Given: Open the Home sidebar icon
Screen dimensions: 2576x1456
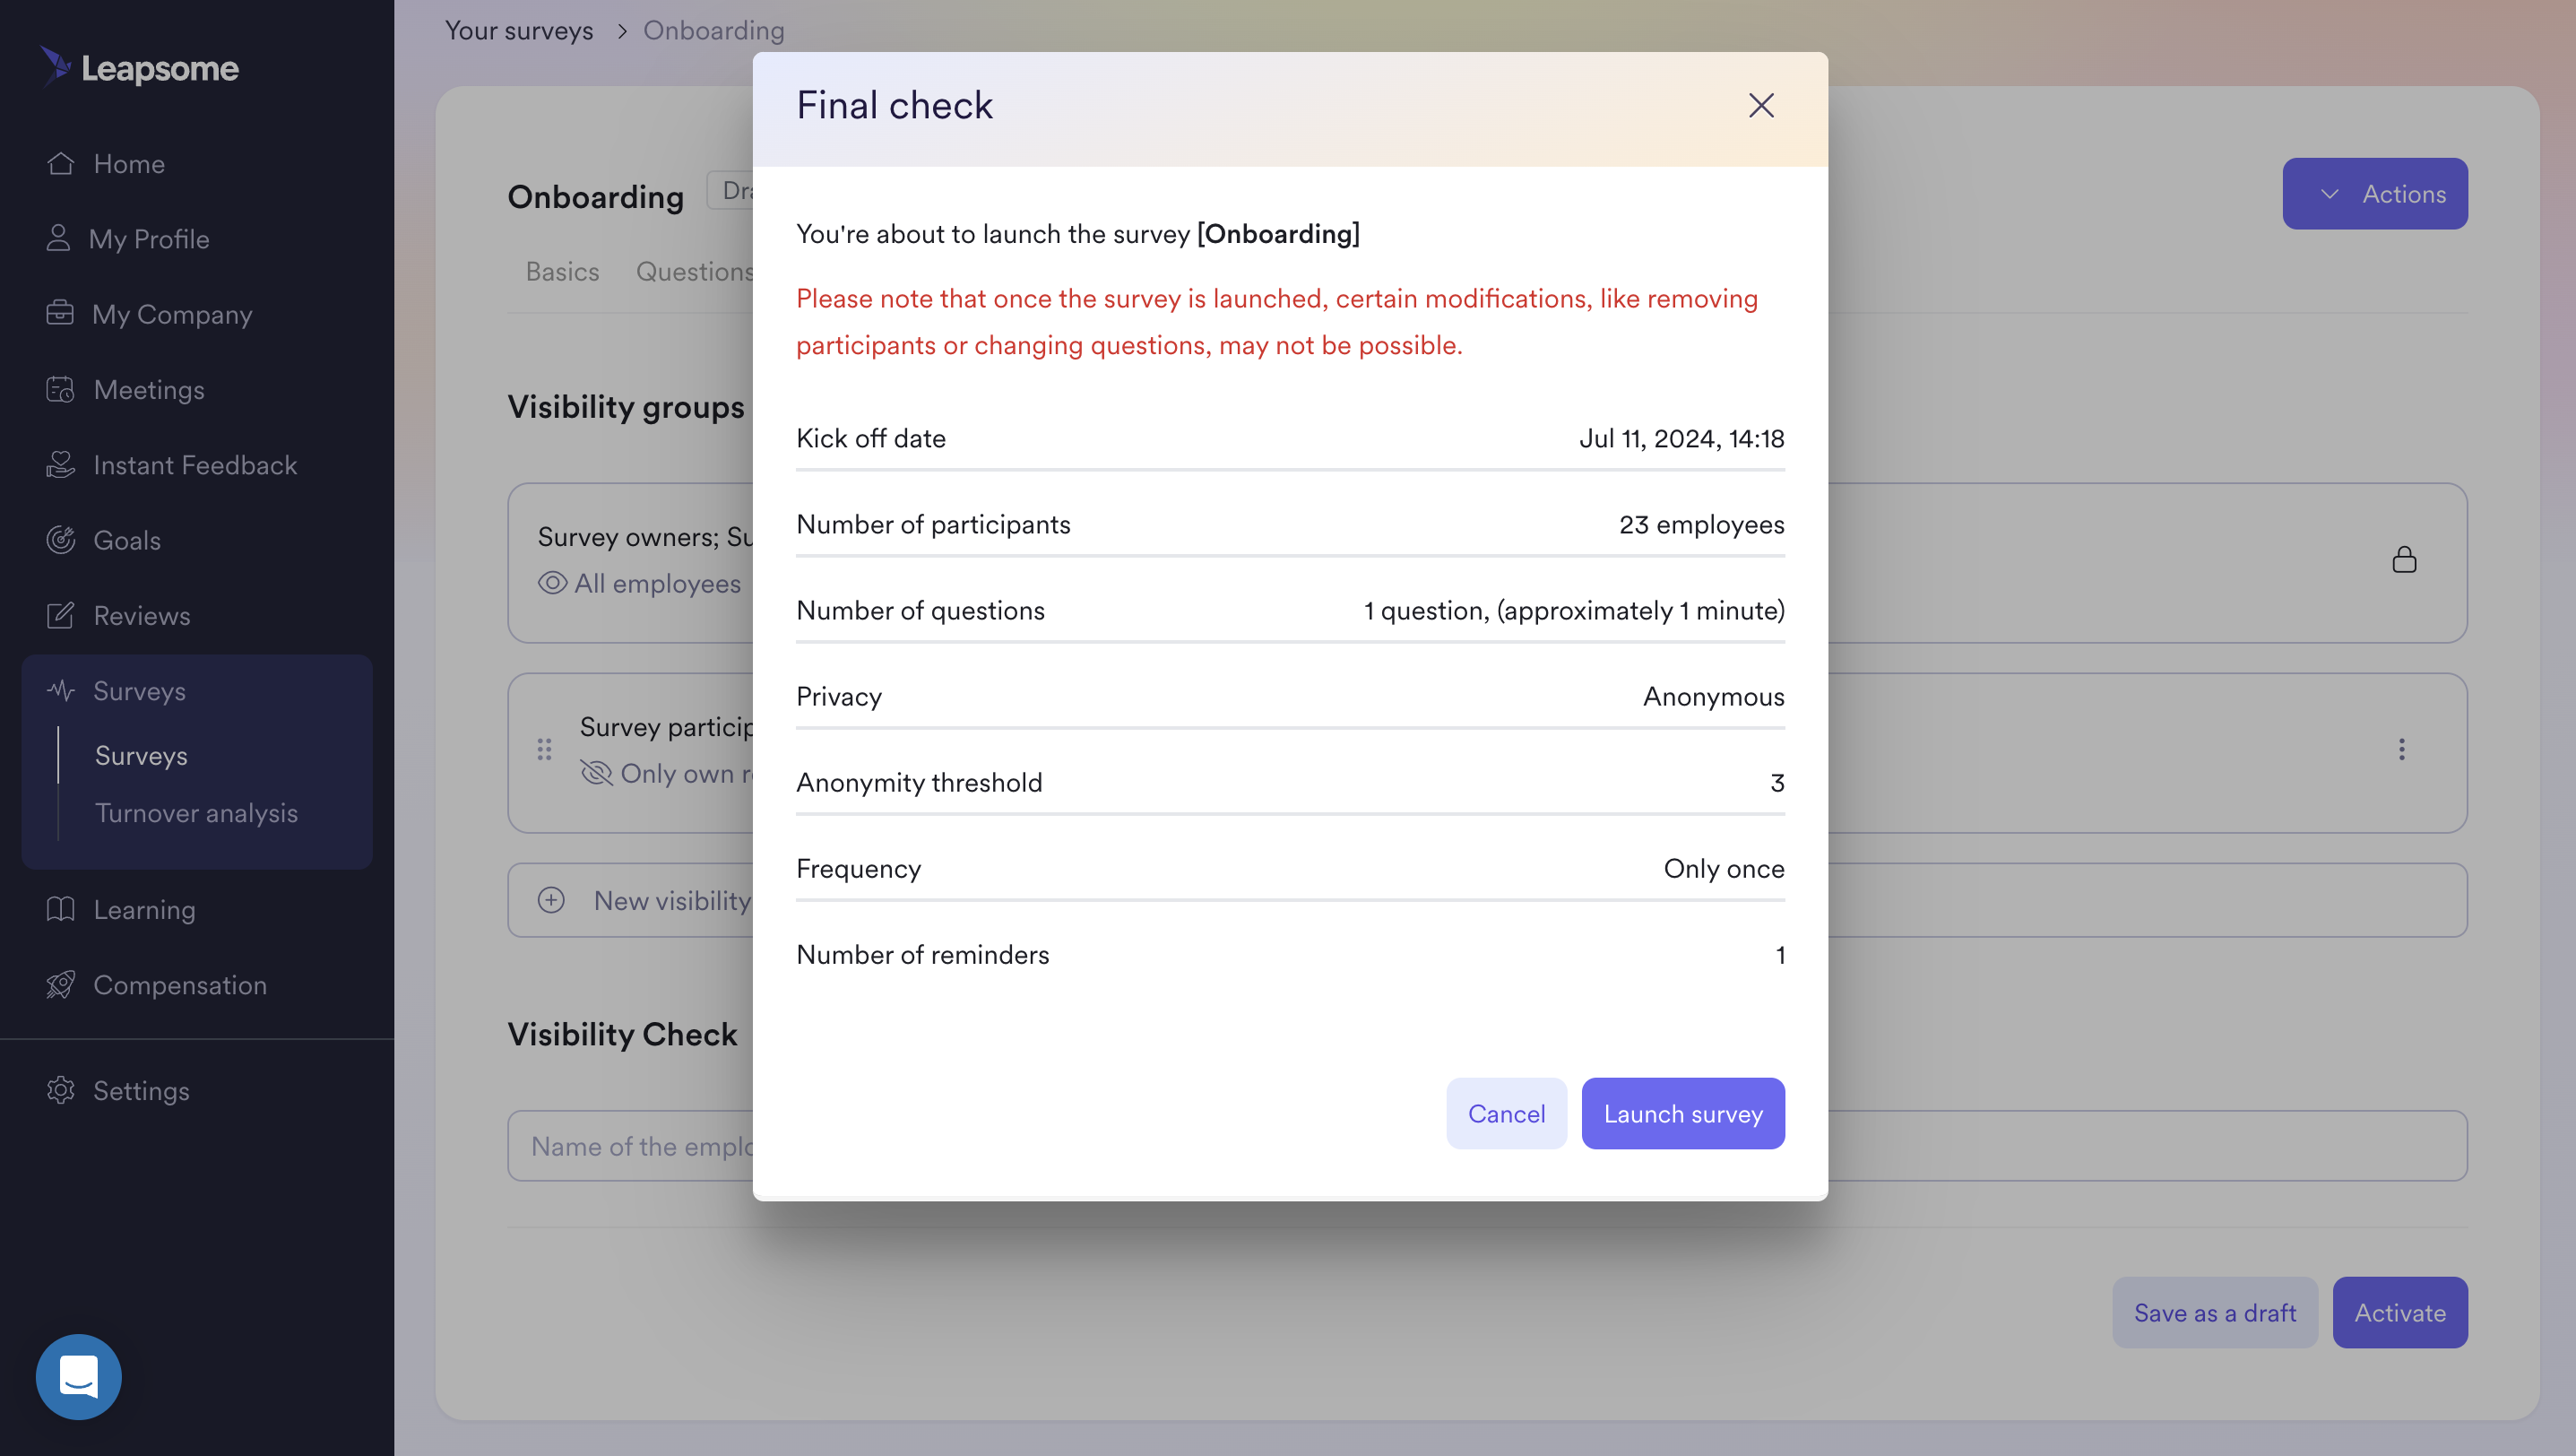Looking at the screenshot, I should 60,164.
